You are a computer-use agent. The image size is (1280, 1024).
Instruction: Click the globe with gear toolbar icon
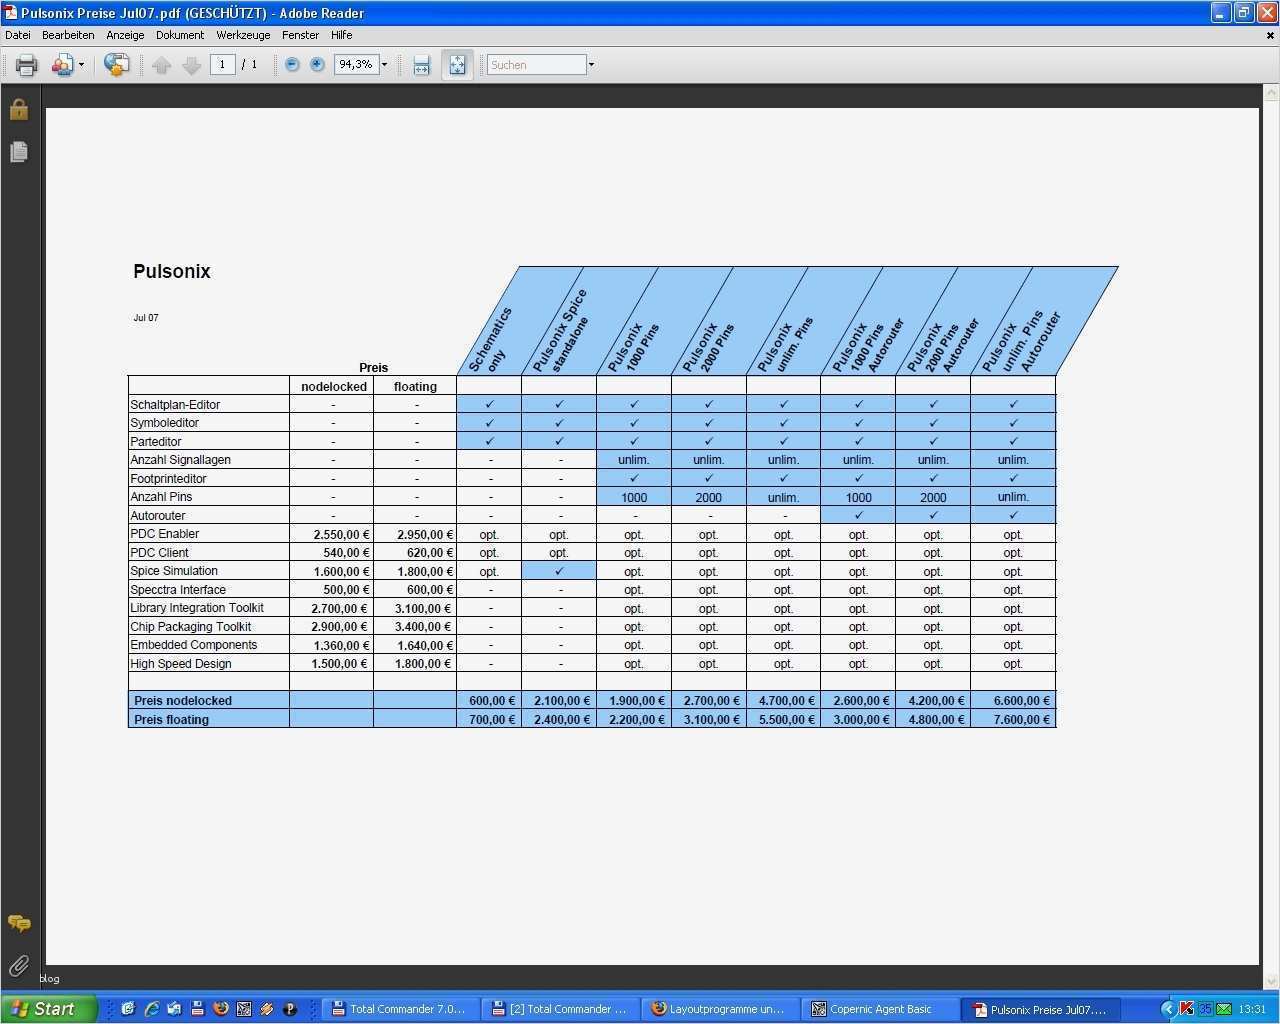click(x=117, y=65)
